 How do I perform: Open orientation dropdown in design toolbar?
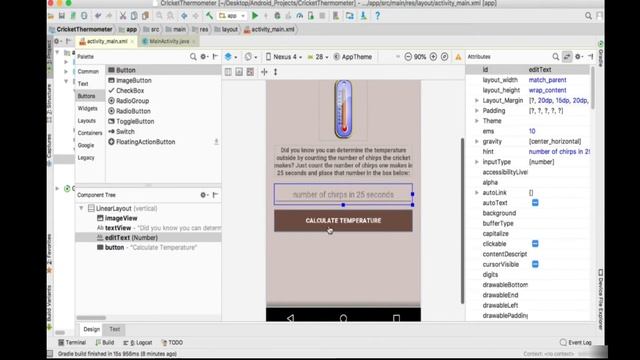coord(251,57)
